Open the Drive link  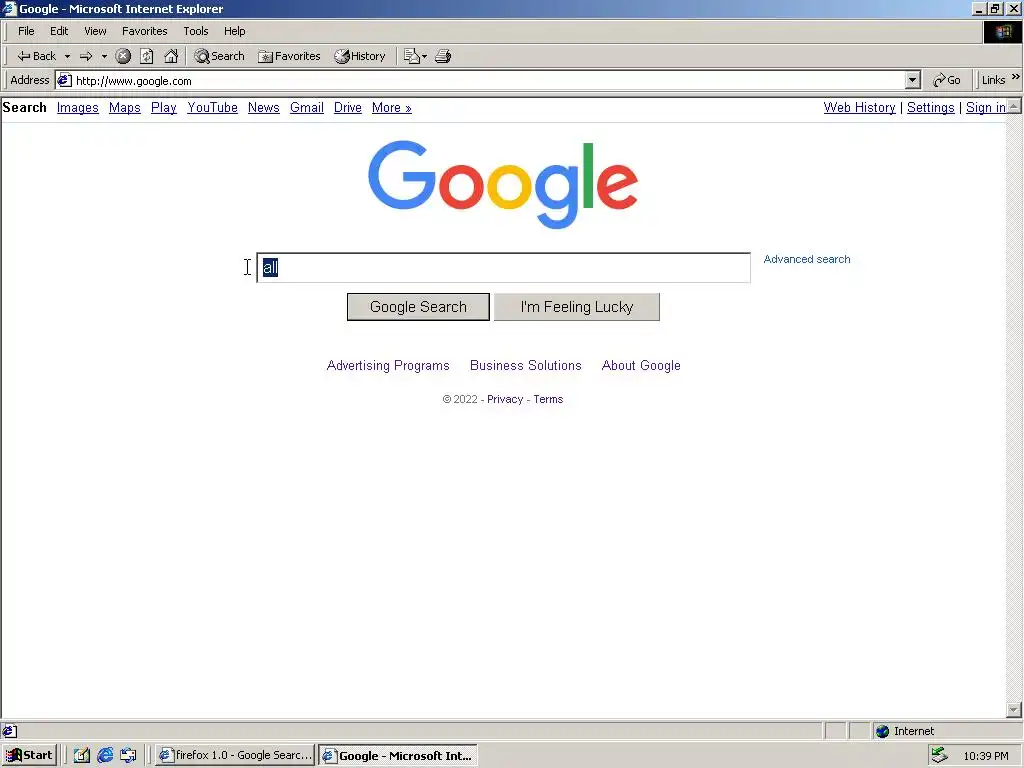pos(347,108)
